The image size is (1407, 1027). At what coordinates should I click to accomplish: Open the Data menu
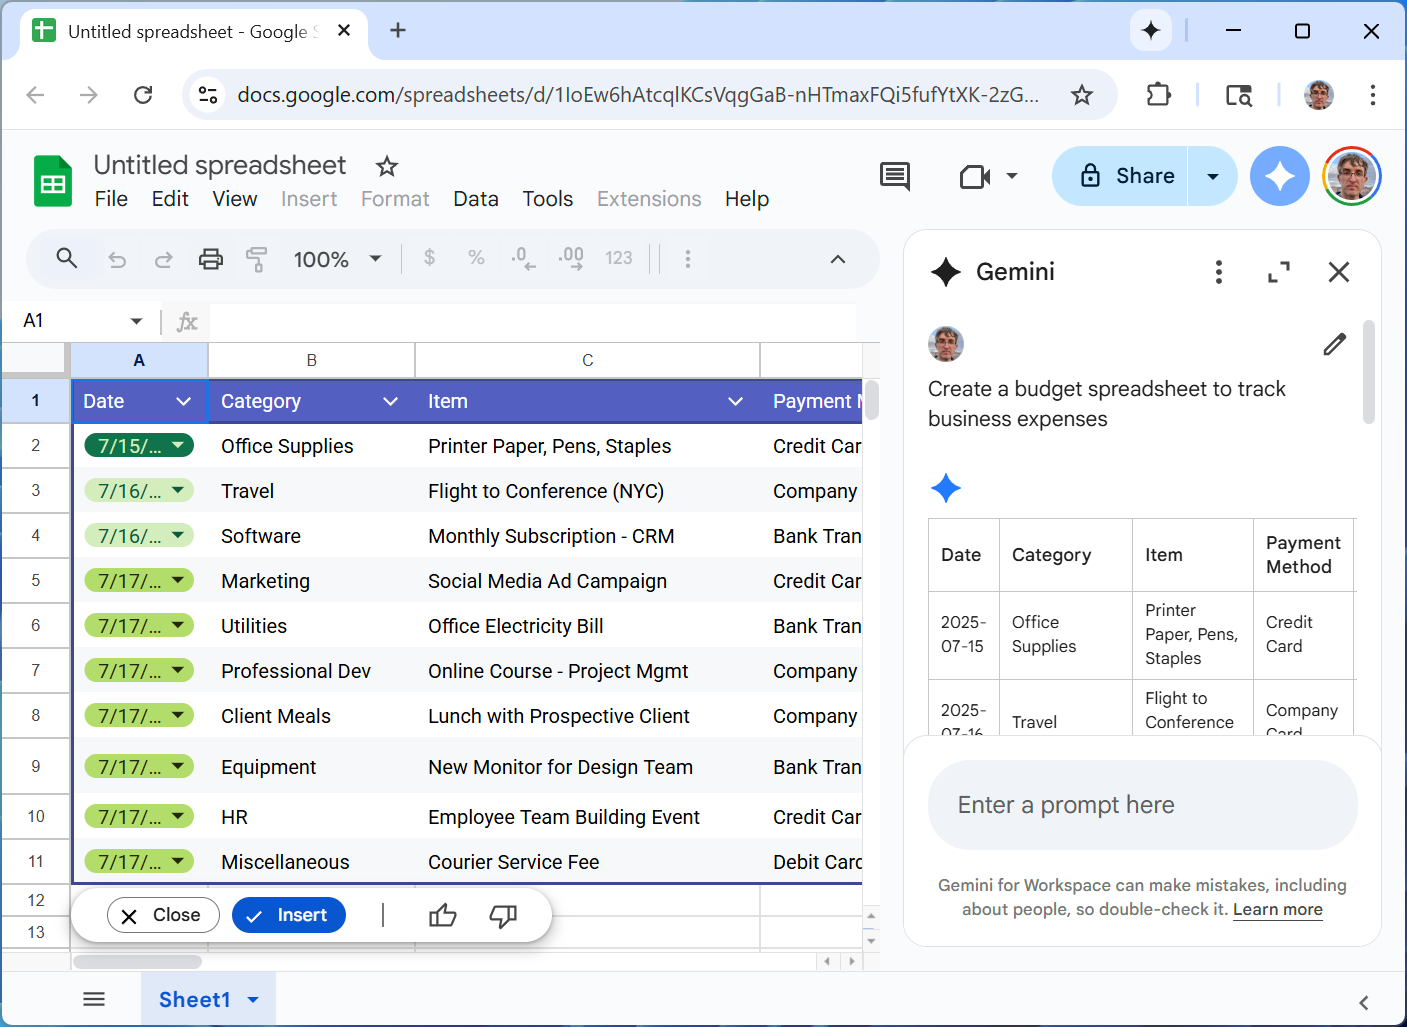point(476,199)
